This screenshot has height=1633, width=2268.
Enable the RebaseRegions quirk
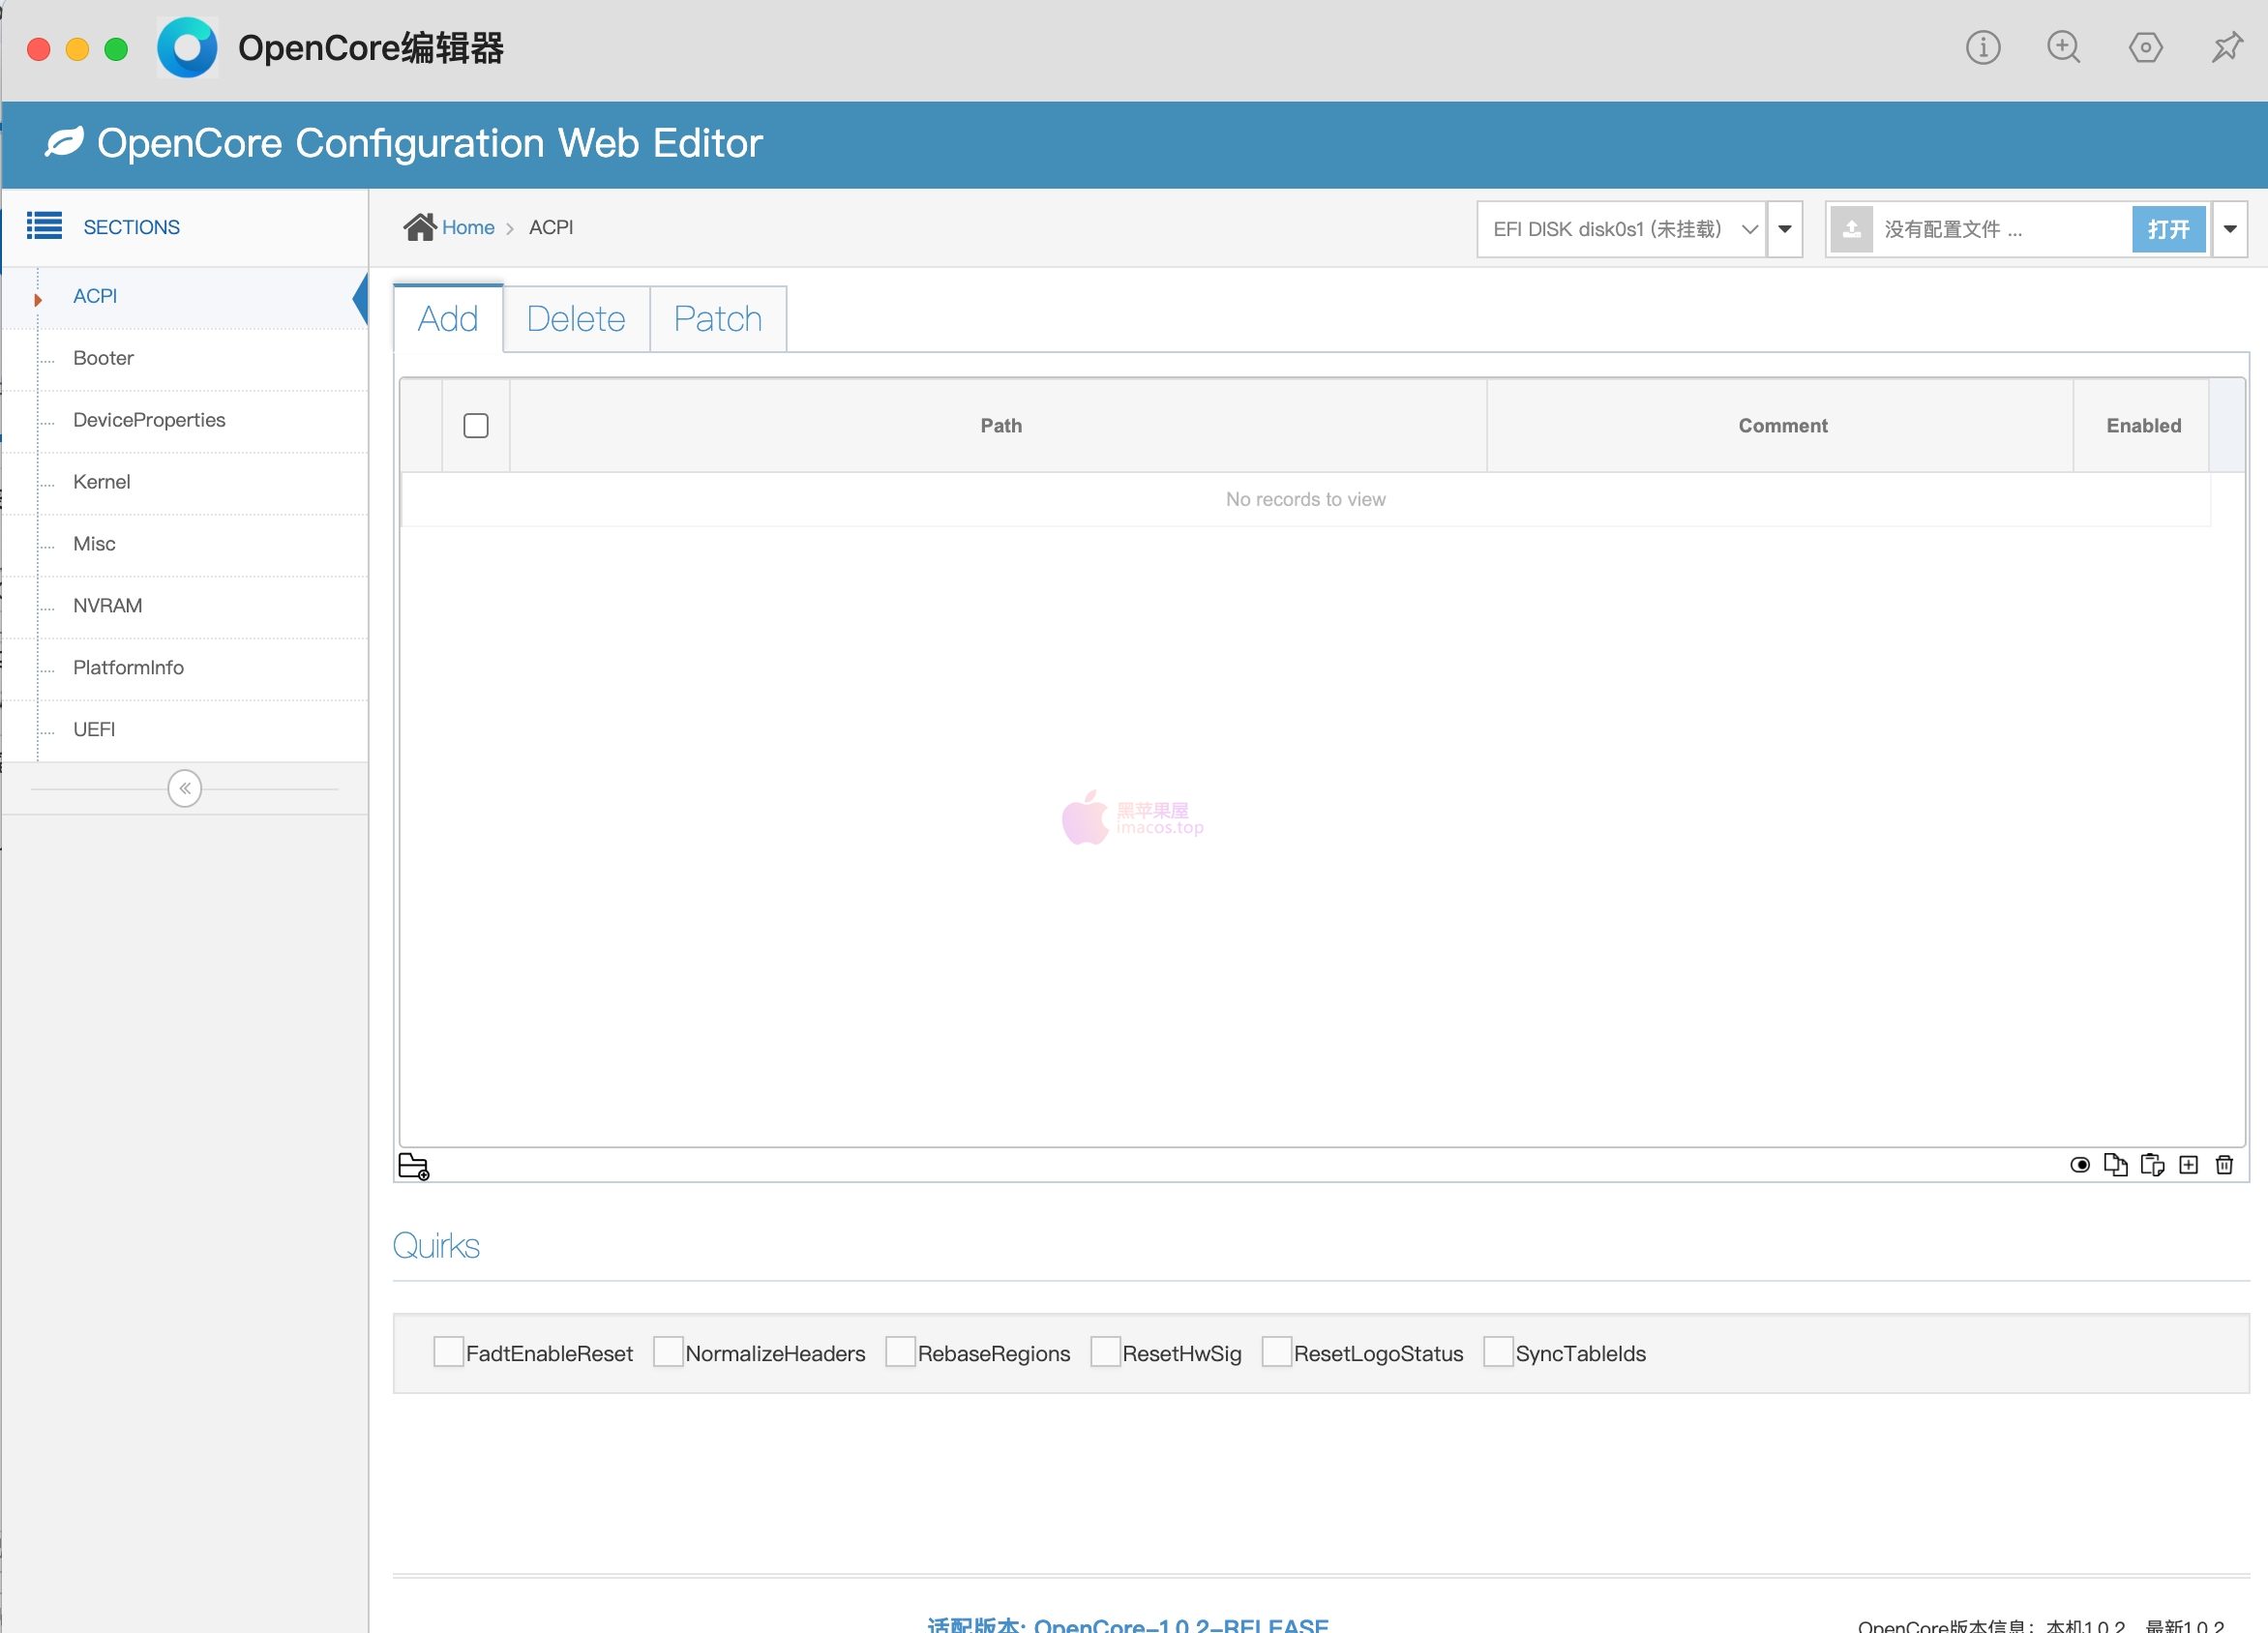[900, 1351]
